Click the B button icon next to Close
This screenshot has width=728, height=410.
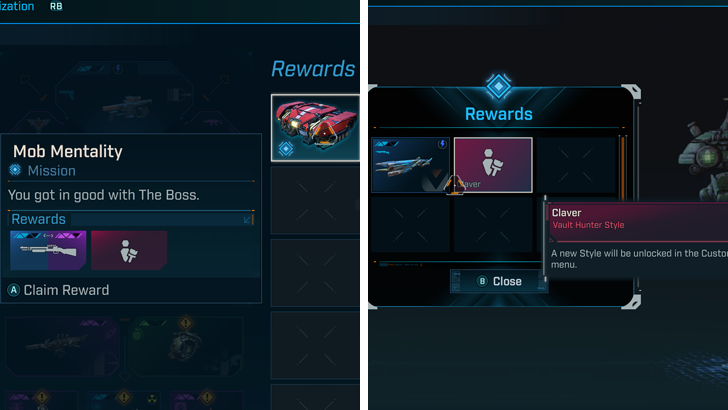click(482, 281)
